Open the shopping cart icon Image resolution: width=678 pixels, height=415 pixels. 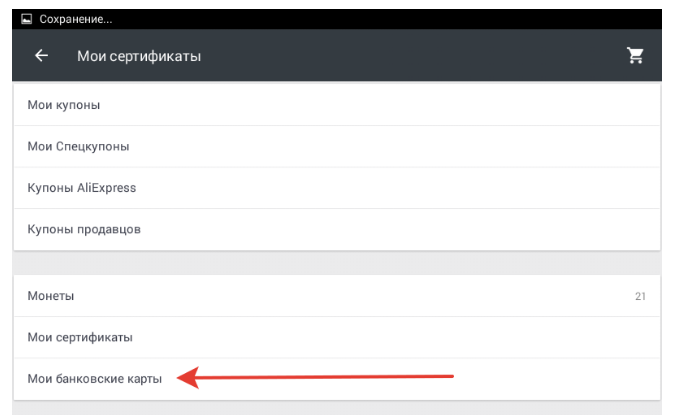[x=635, y=56]
